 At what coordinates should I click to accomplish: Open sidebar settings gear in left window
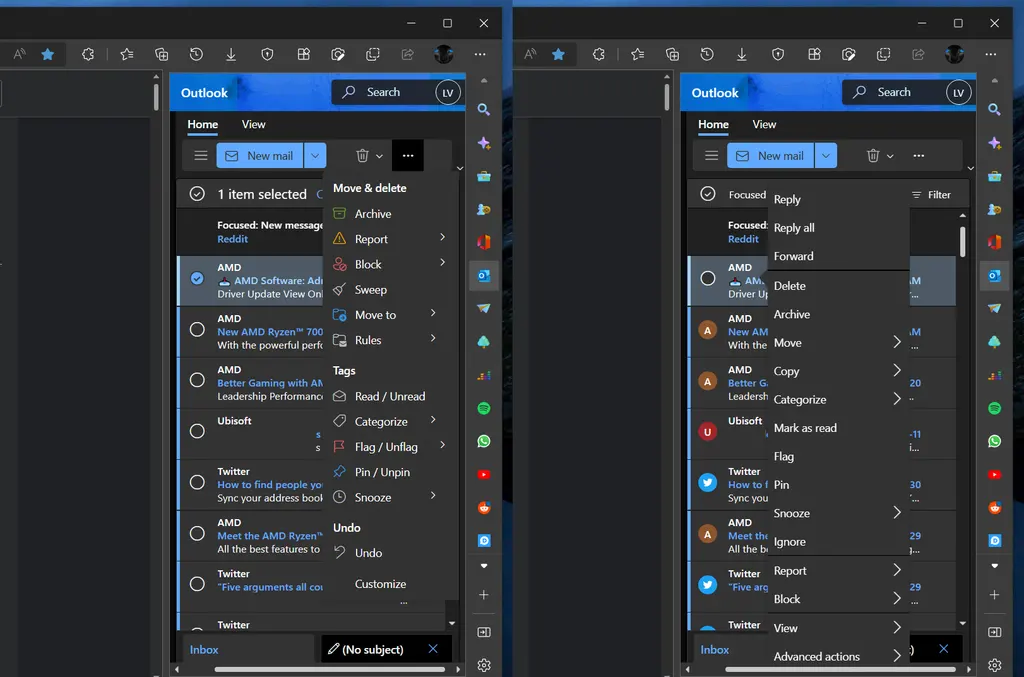(484, 665)
